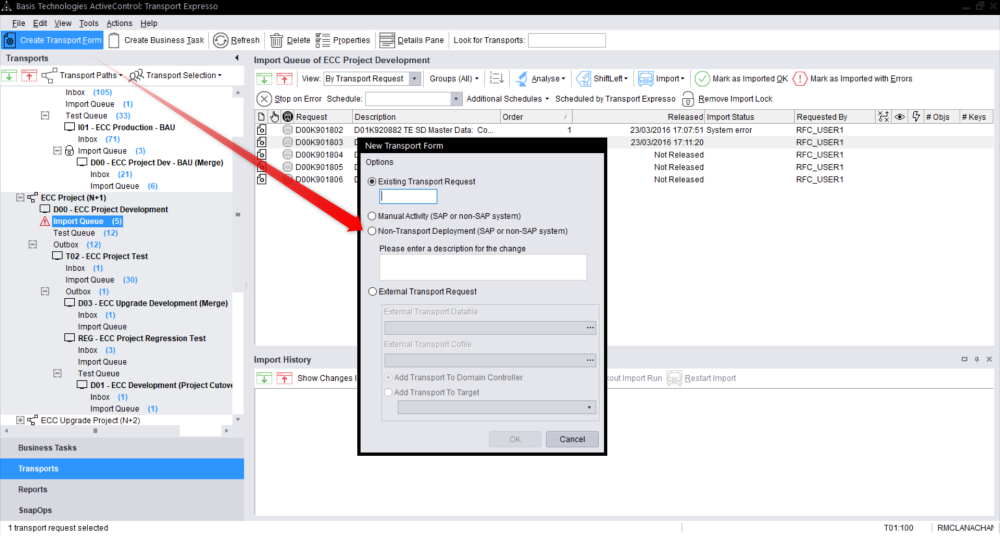
Task: Switch to the Transports section
Action: click(x=122, y=469)
